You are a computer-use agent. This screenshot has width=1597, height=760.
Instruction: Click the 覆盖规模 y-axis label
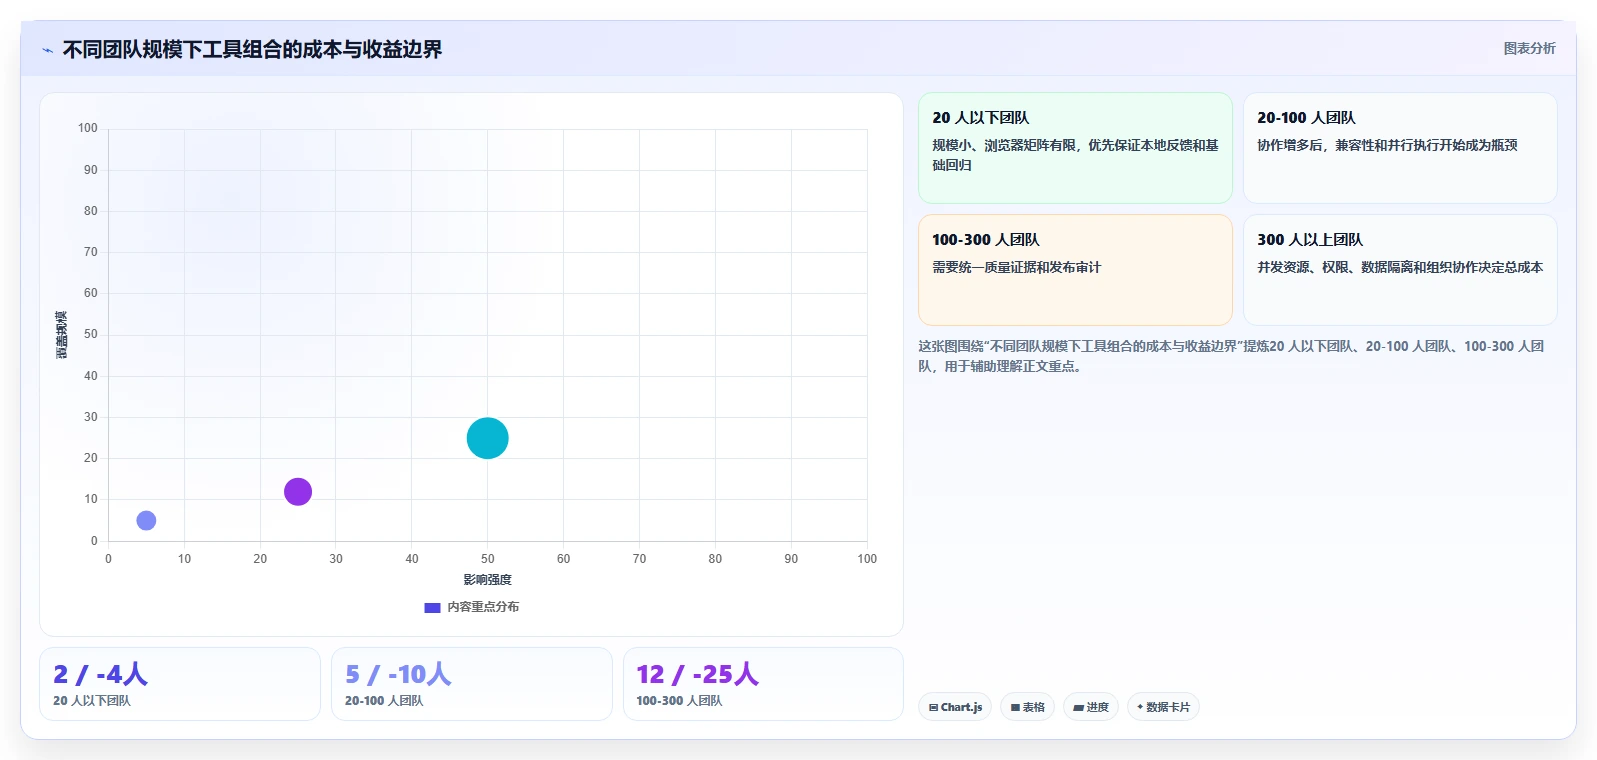click(x=62, y=335)
